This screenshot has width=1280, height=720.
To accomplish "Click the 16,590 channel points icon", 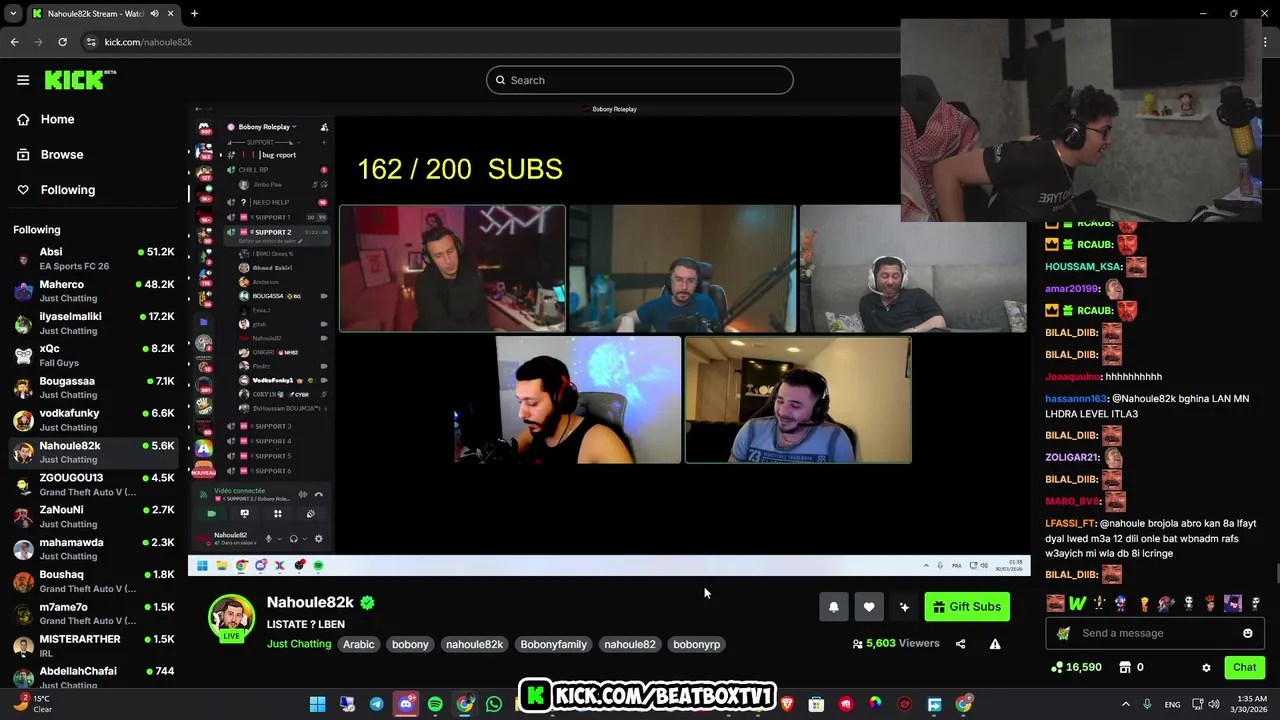I will [1058, 667].
